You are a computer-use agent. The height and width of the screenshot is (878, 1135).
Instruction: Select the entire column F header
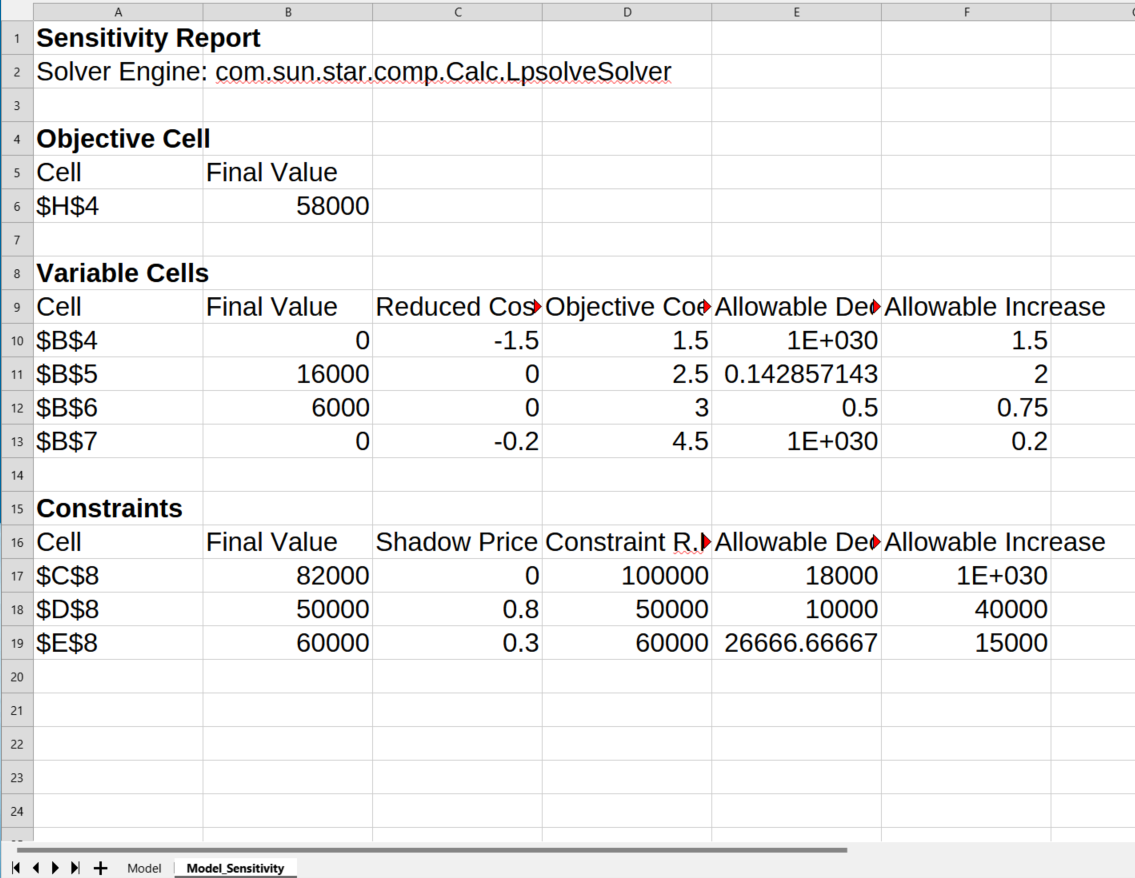(966, 11)
